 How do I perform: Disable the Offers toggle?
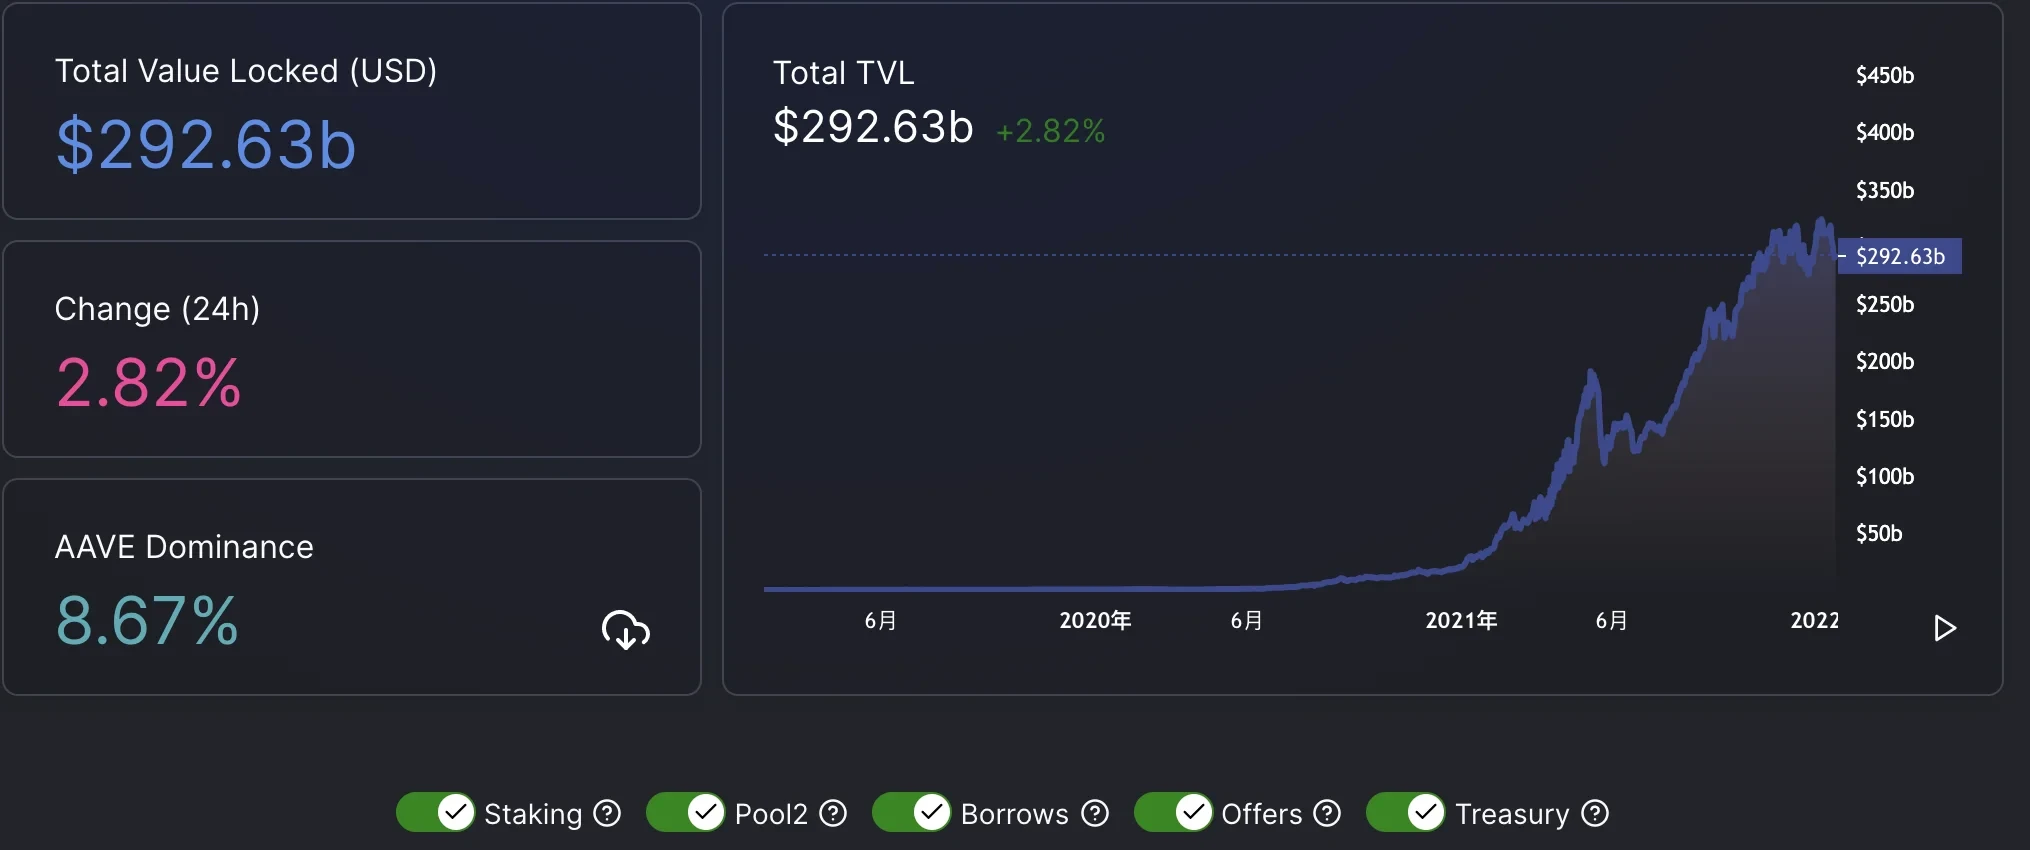[x=1174, y=813]
